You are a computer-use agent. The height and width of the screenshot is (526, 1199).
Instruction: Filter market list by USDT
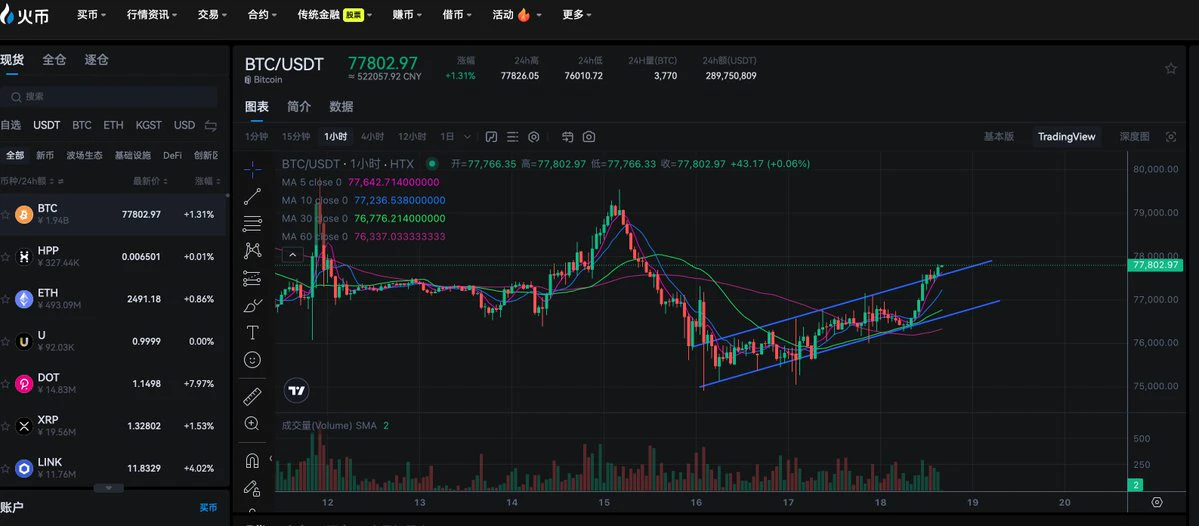(47, 125)
